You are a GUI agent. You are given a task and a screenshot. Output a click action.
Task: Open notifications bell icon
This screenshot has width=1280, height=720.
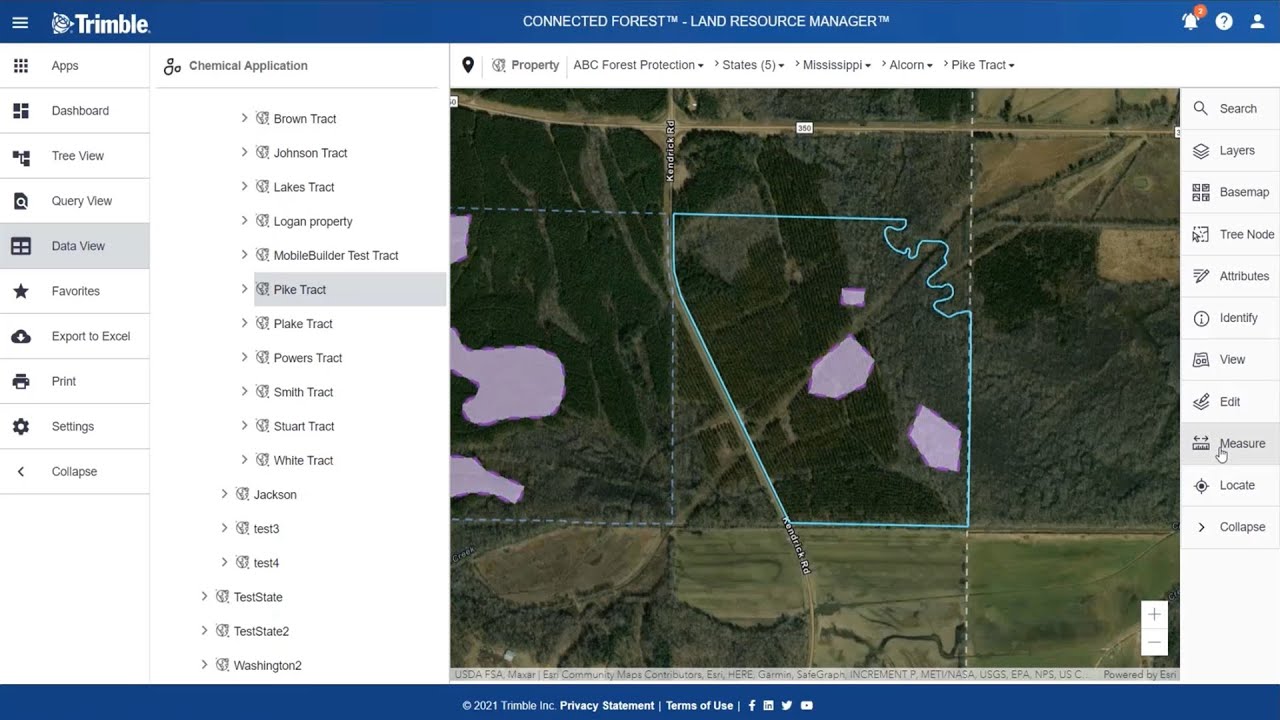point(1191,21)
